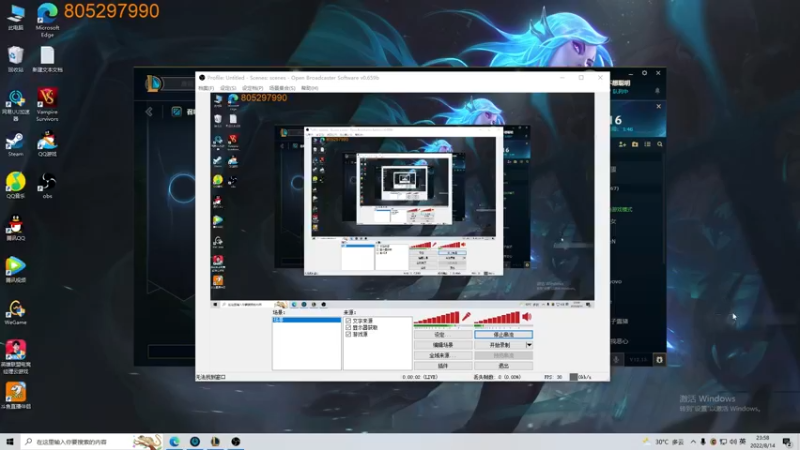Open the notification center icon
Viewport: 800px width, 450px height.
(x=787, y=442)
